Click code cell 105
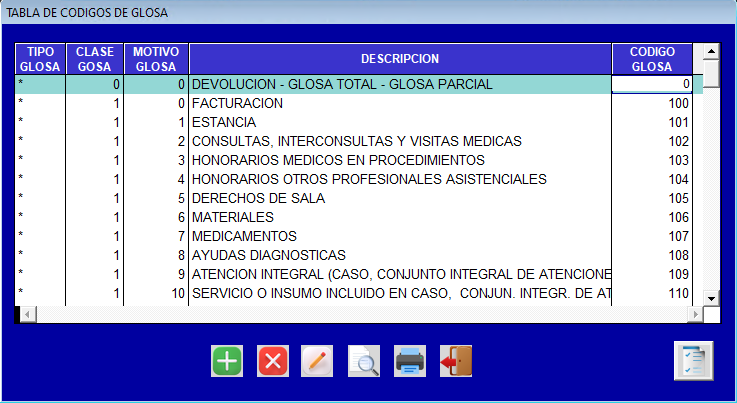This screenshot has height=403, width=737. pyautogui.click(x=652, y=198)
